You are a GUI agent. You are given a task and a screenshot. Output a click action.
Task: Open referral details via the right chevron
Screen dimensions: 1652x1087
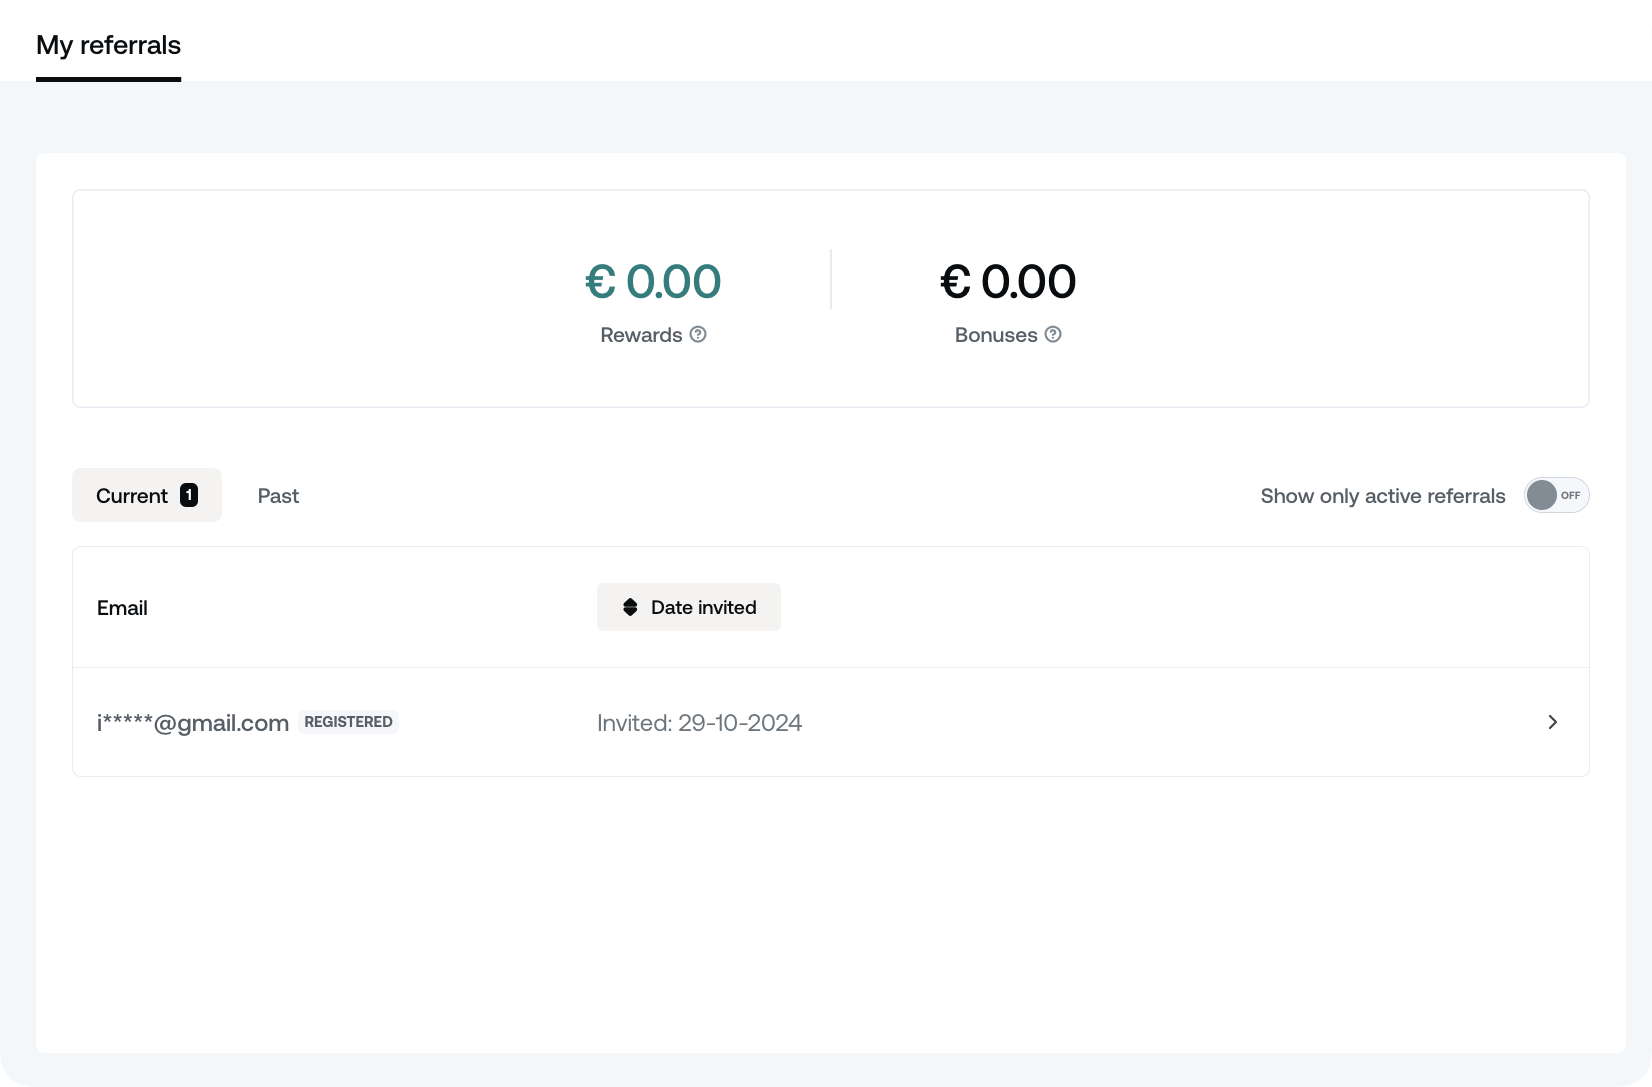pos(1553,722)
